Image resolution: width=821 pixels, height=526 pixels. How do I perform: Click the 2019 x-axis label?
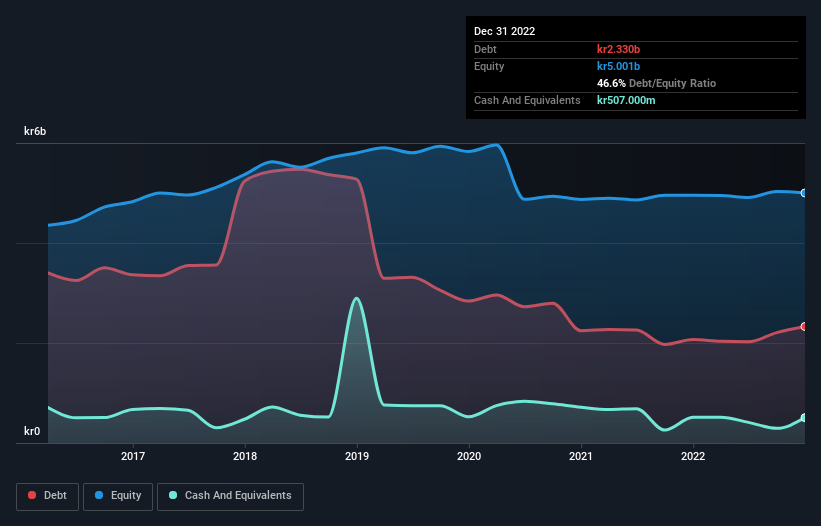pos(357,456)
